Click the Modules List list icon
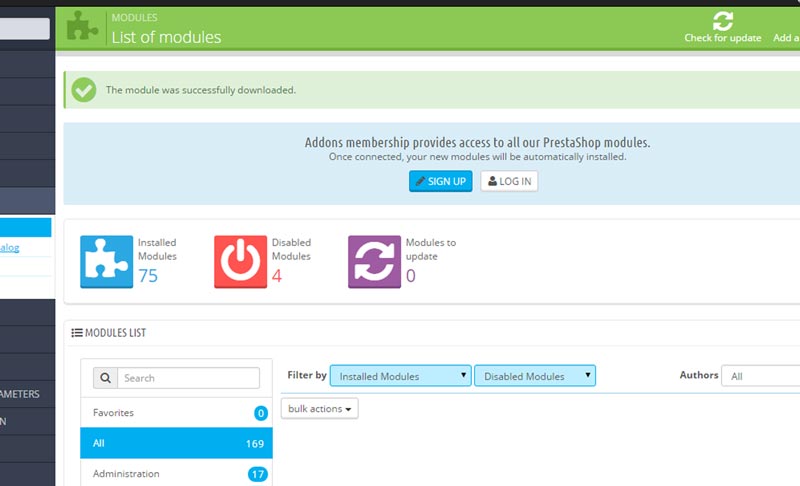Screen dimensions: 800x486 77,333
